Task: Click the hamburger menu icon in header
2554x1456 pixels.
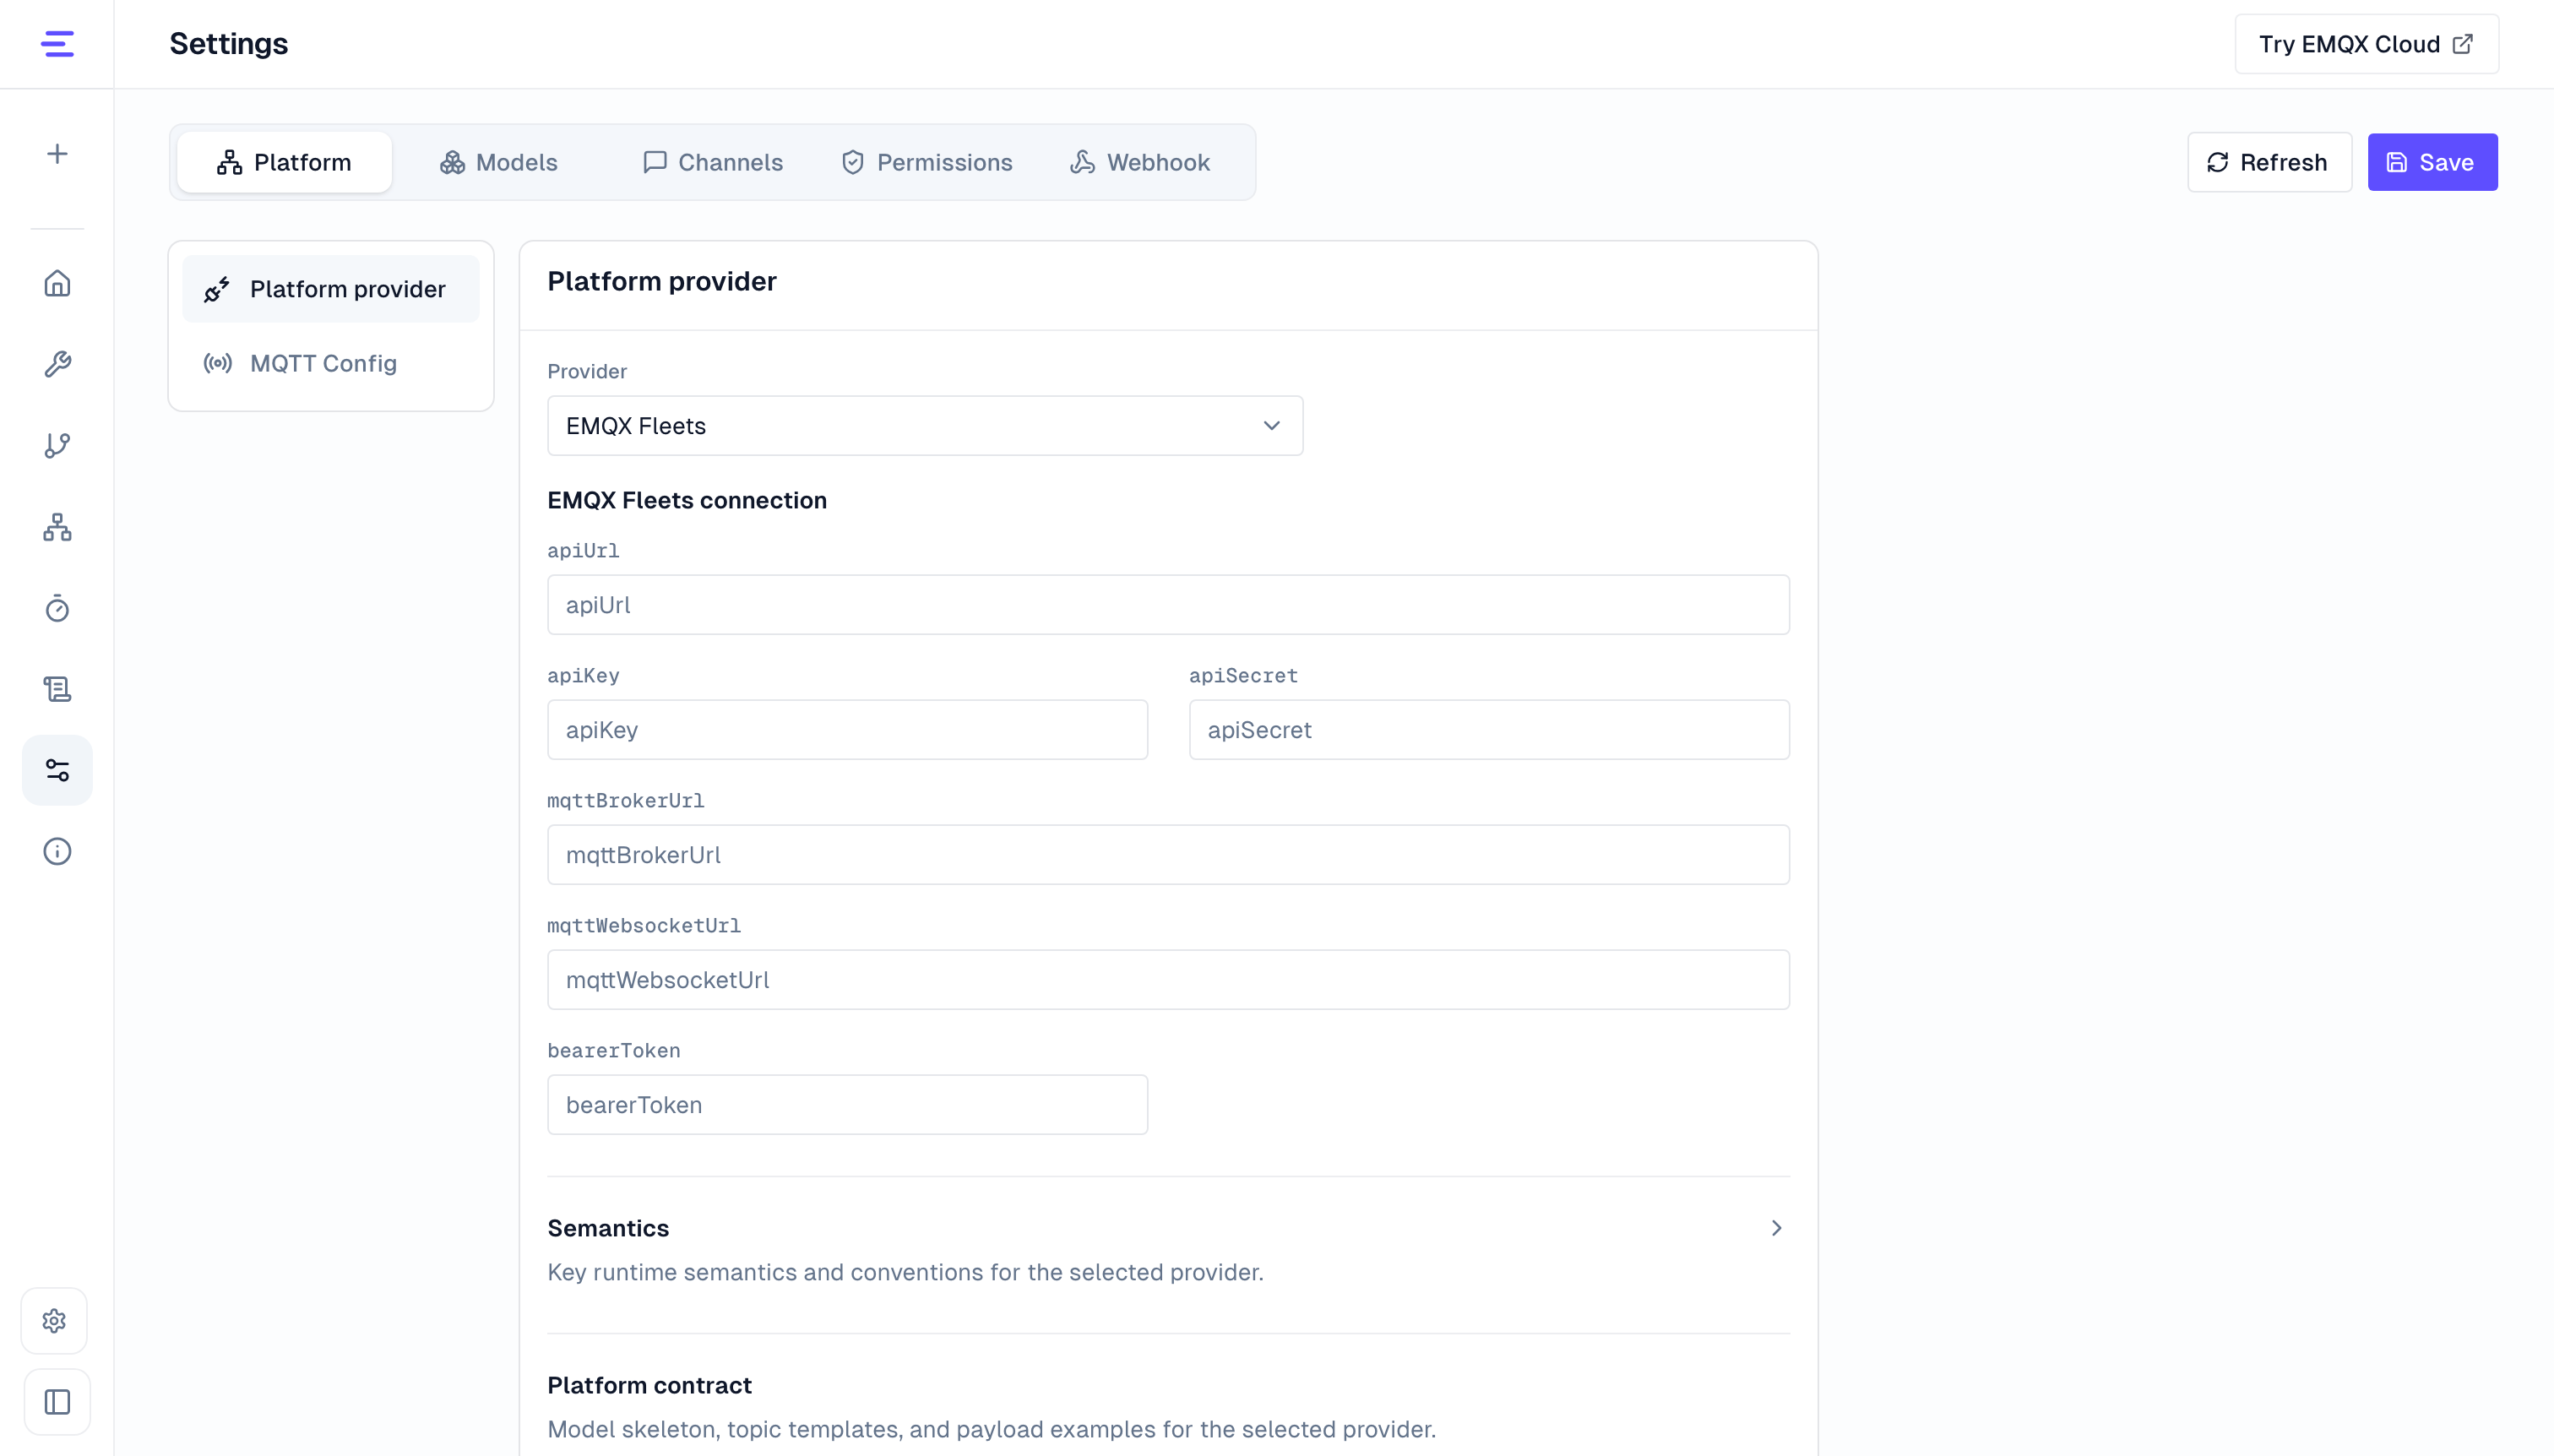Action: pos(57,44)
